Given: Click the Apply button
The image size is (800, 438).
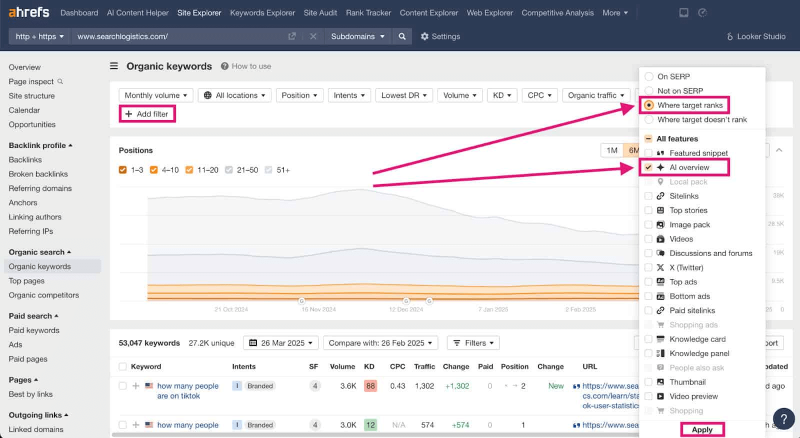Looking at the screenshot, I should tap(702, 429).
